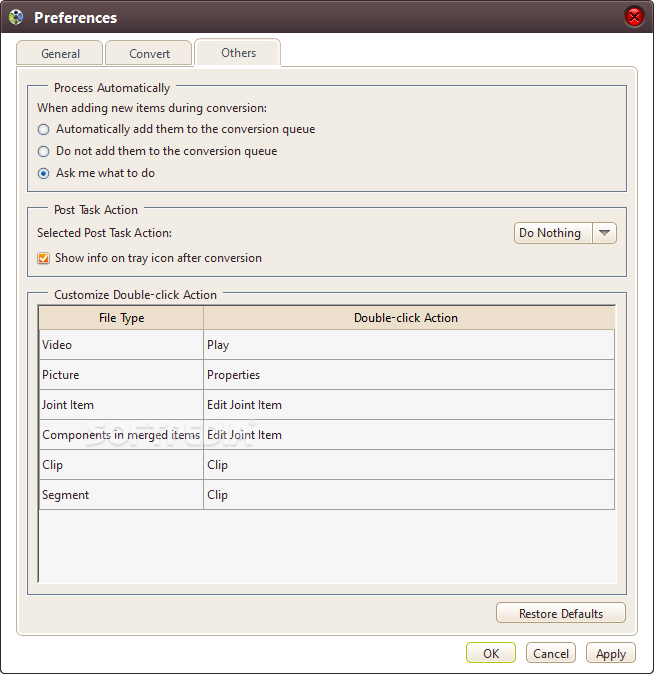Click the Play action for Video
The image size is (654, 674).
pos(409,345)
